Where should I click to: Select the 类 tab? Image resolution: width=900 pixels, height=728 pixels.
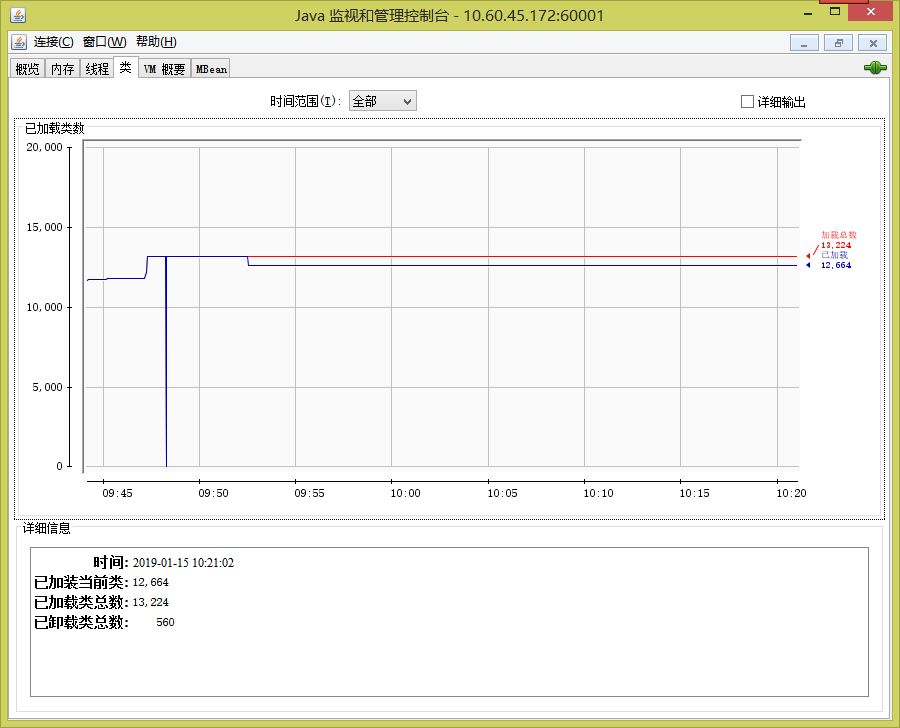tap(126, 68)
